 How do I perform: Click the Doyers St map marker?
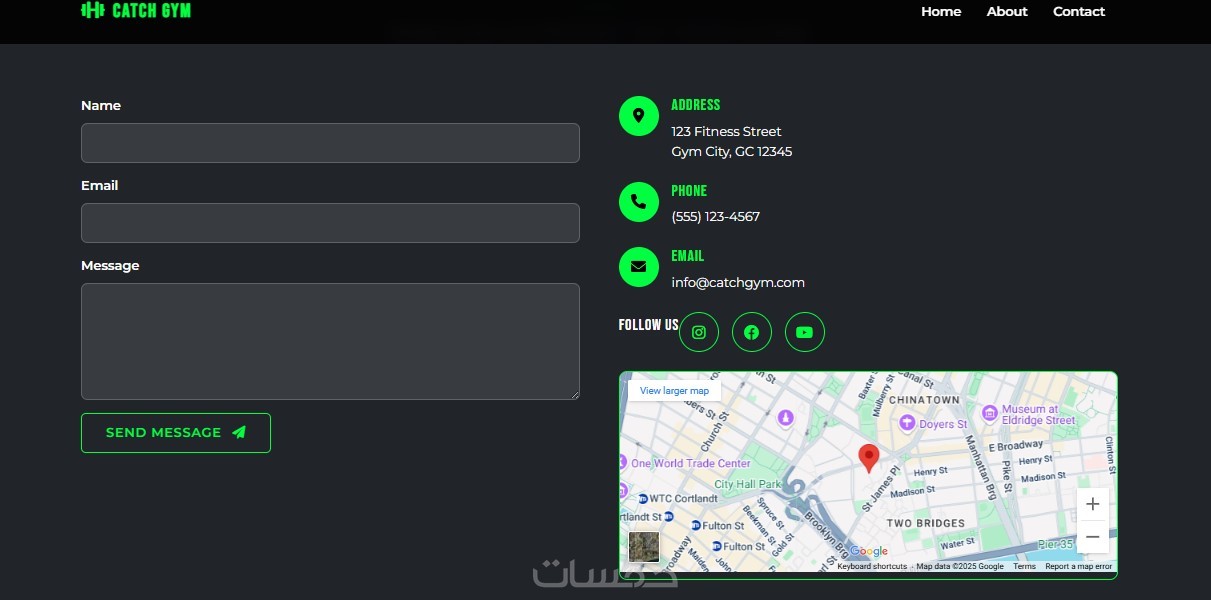coord(907,424)
